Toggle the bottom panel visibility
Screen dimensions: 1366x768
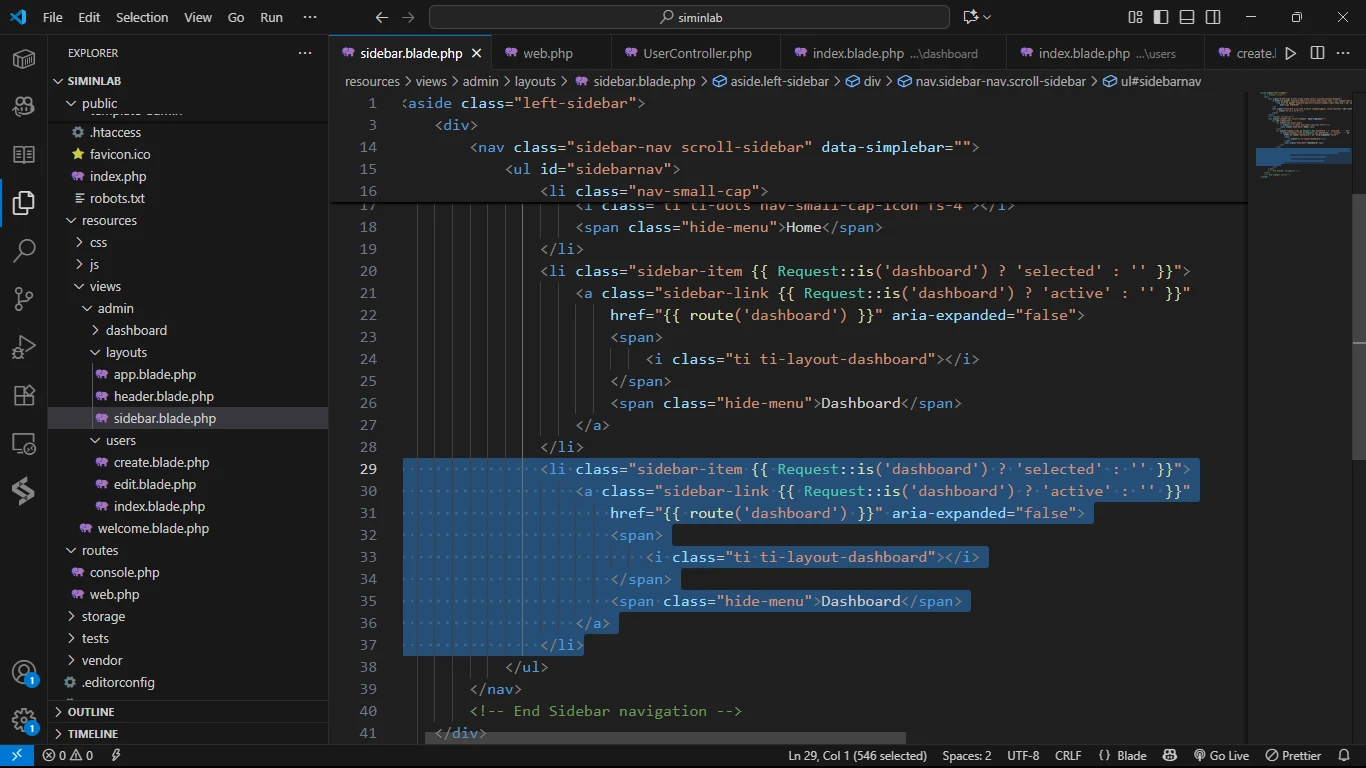point(1187,17)
